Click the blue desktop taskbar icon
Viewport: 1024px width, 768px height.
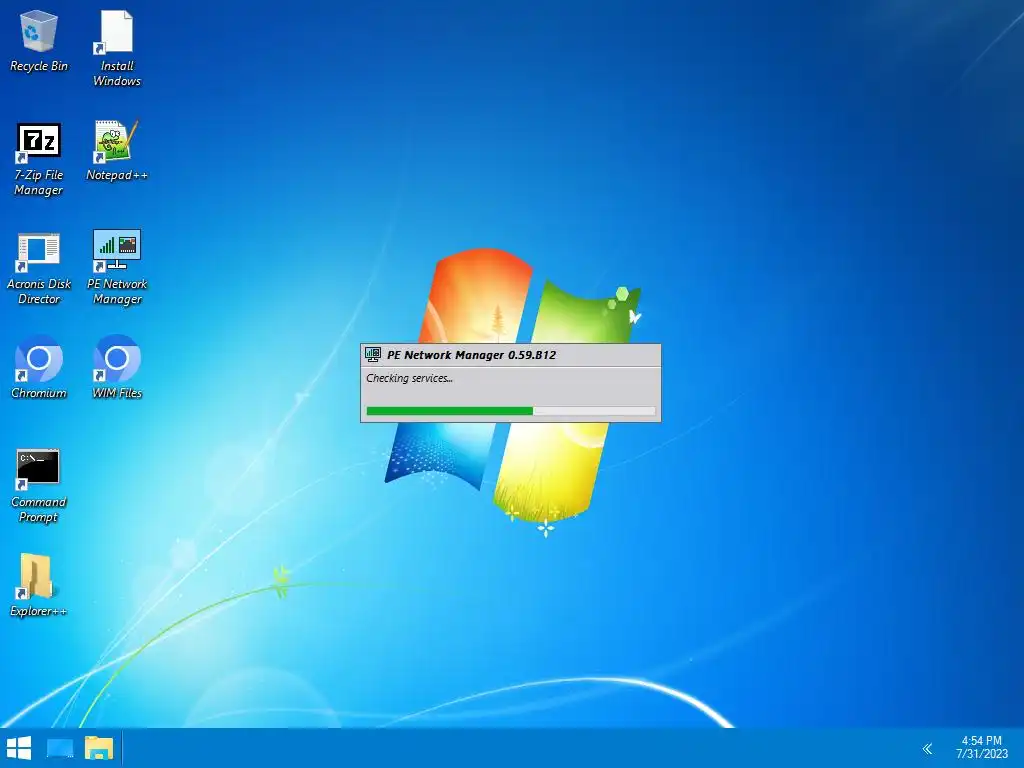click(60, 748)
